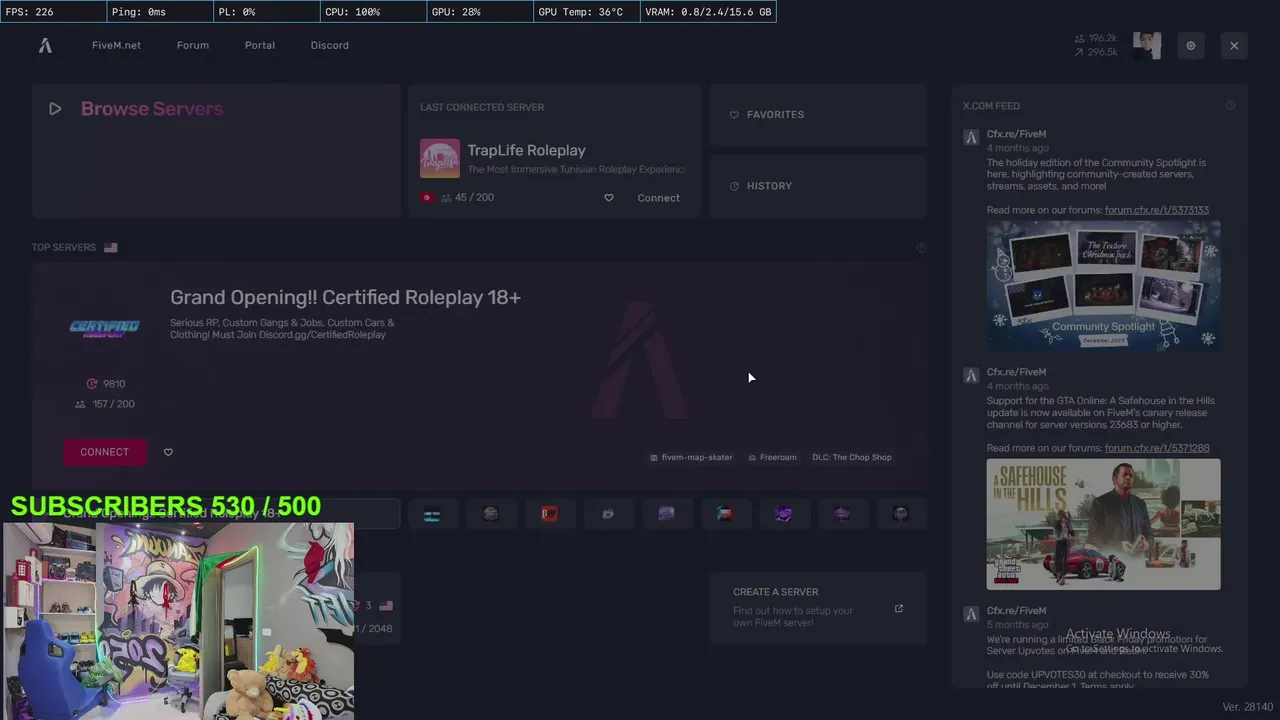The width and height of the screenshot is (1280, 720).
Task: Open the user profile avatar
Action: 1147,45
